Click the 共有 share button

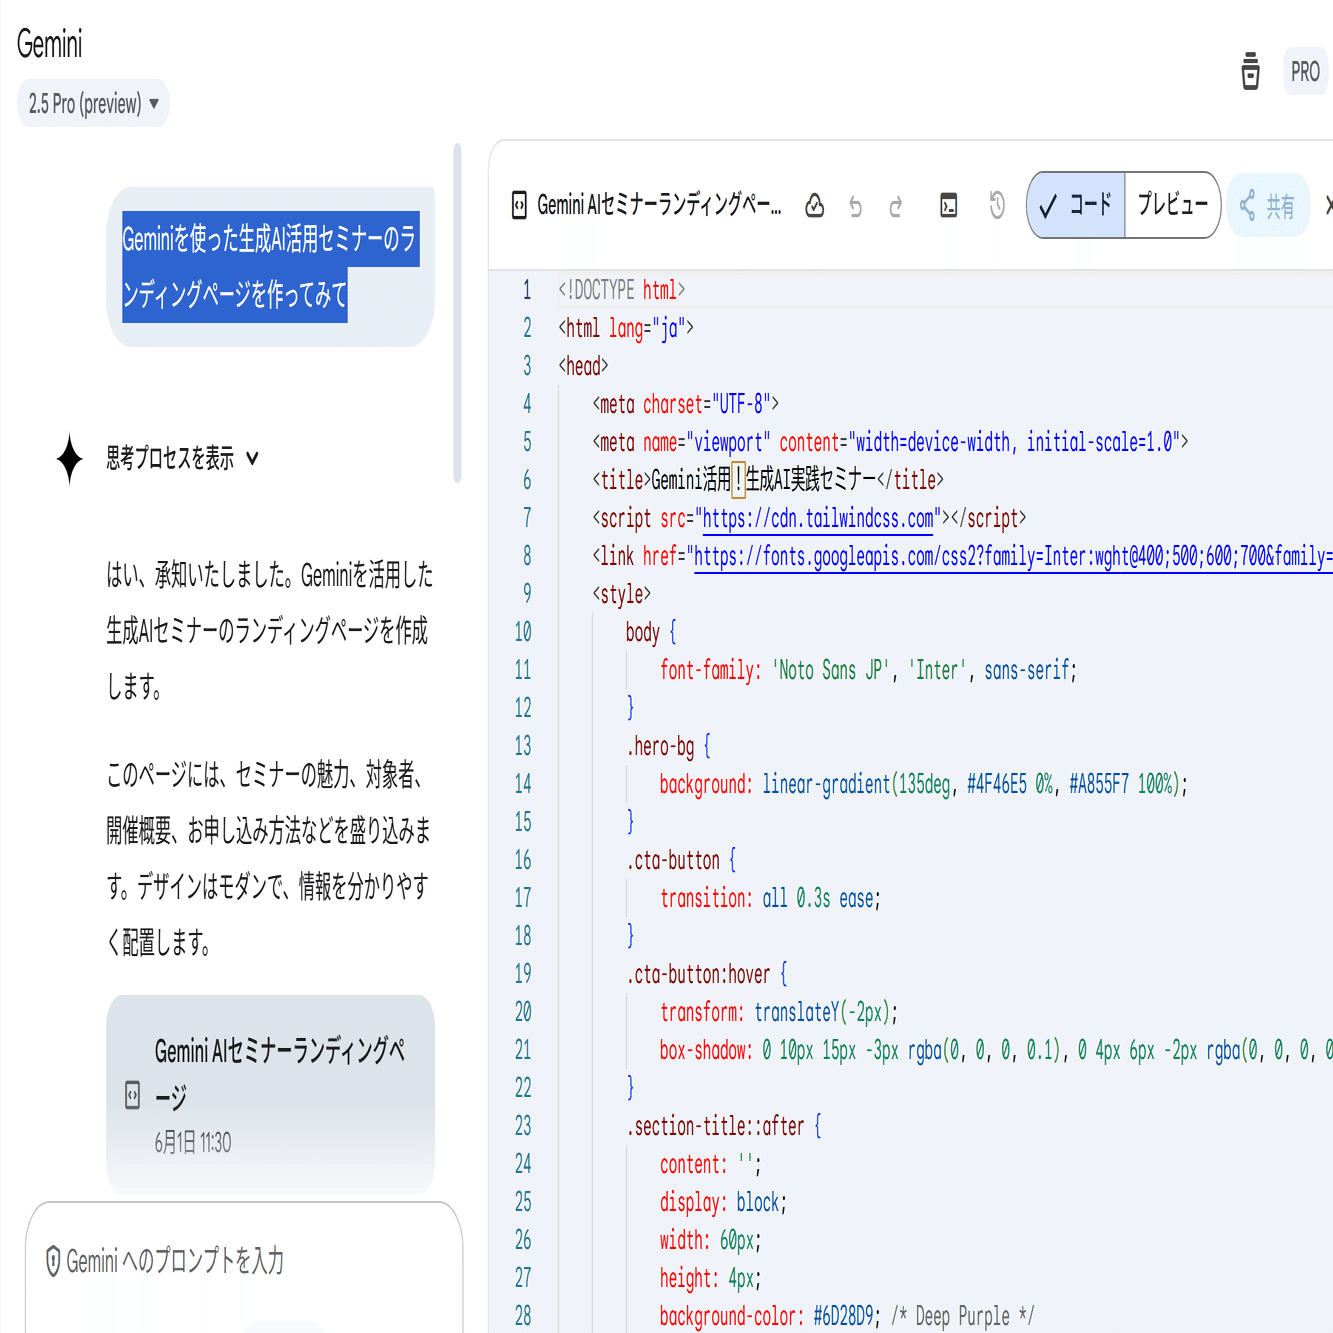1268,205
